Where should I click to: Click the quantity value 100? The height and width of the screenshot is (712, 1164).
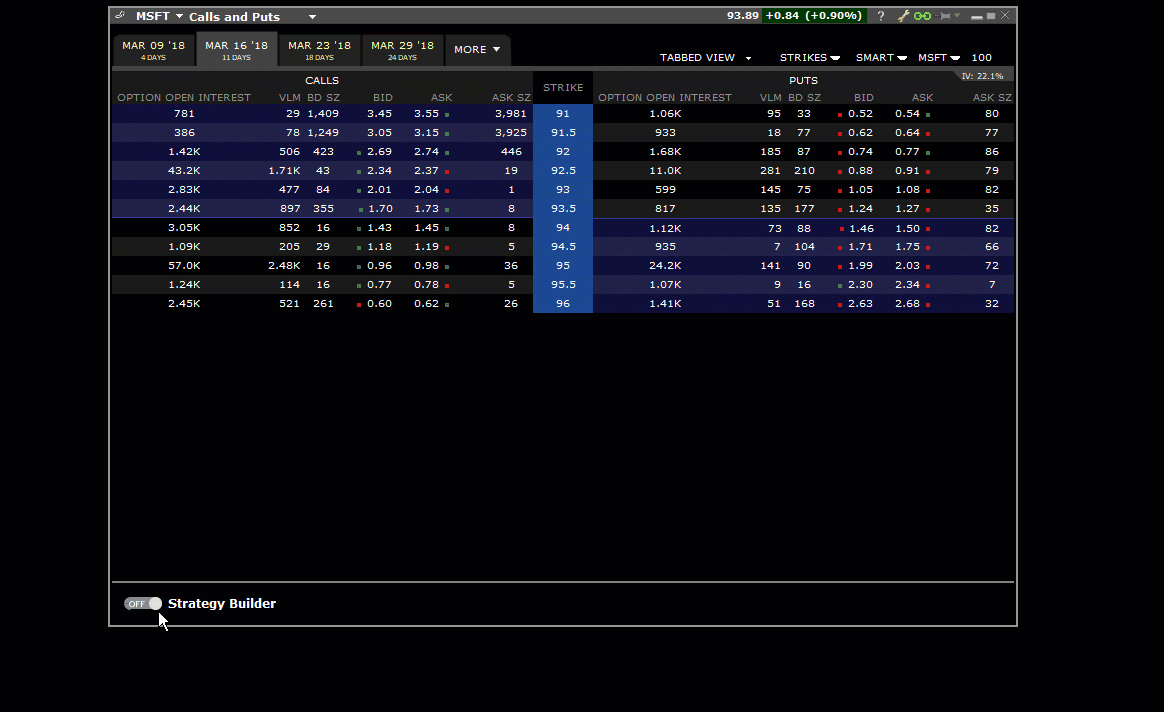981,58
